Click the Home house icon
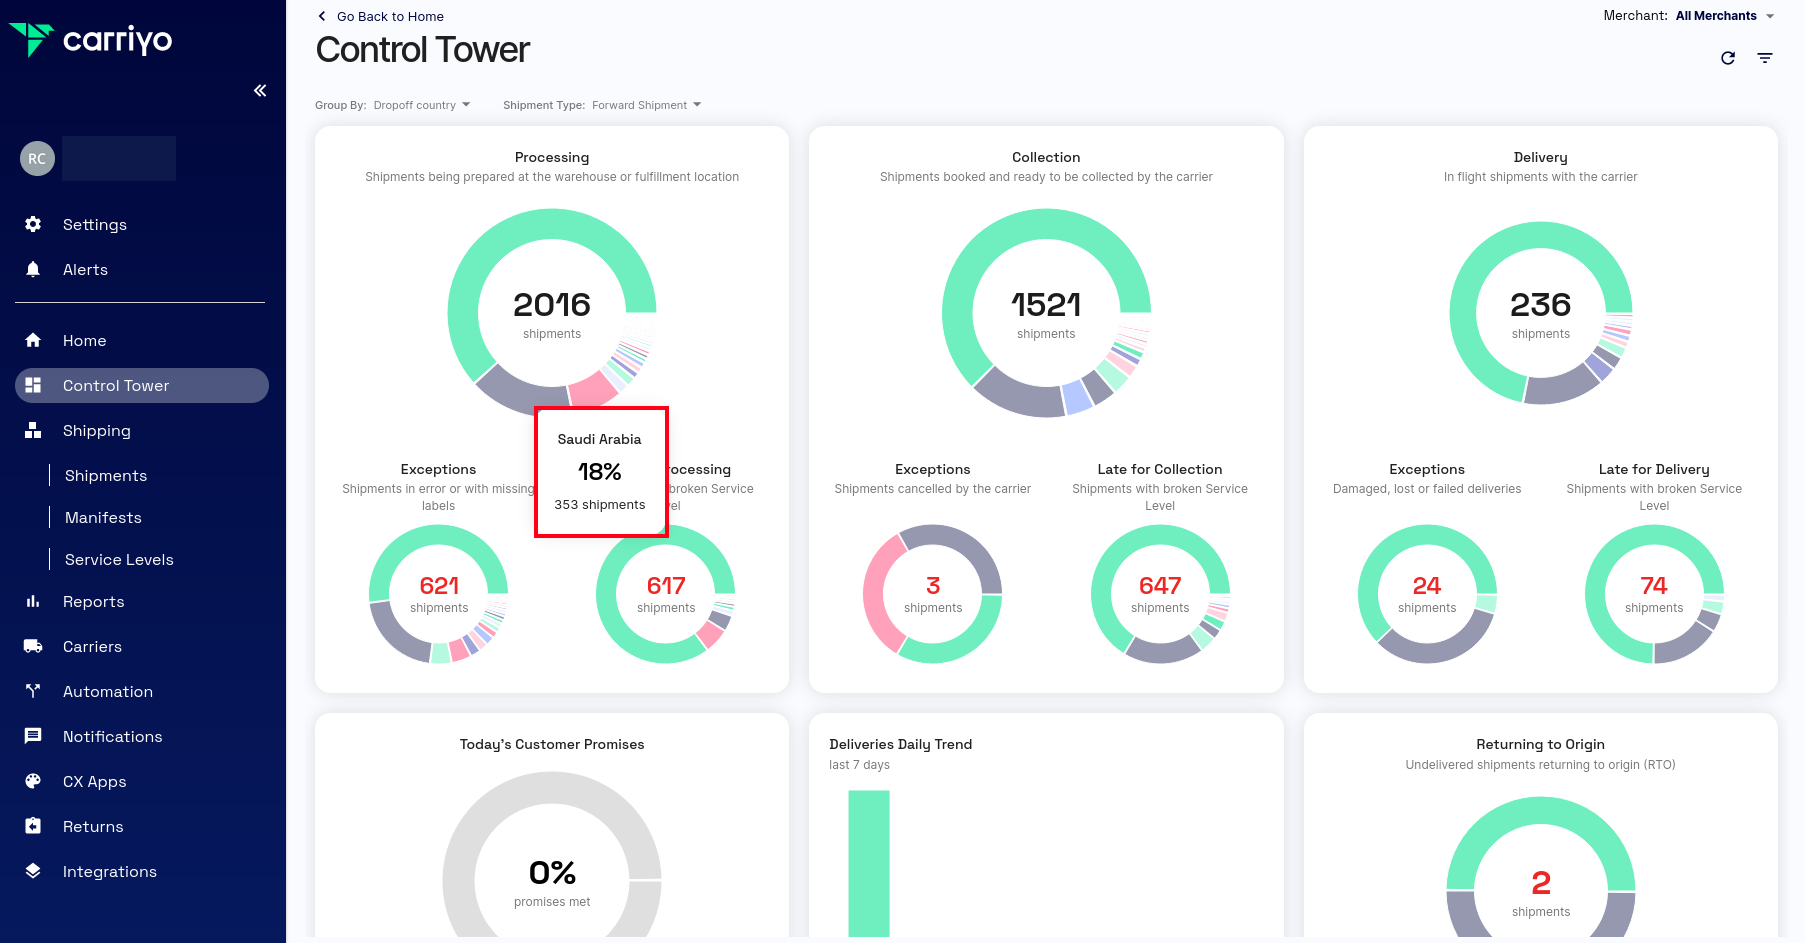This screenshot has width=1805, height=943. [33, 340]
